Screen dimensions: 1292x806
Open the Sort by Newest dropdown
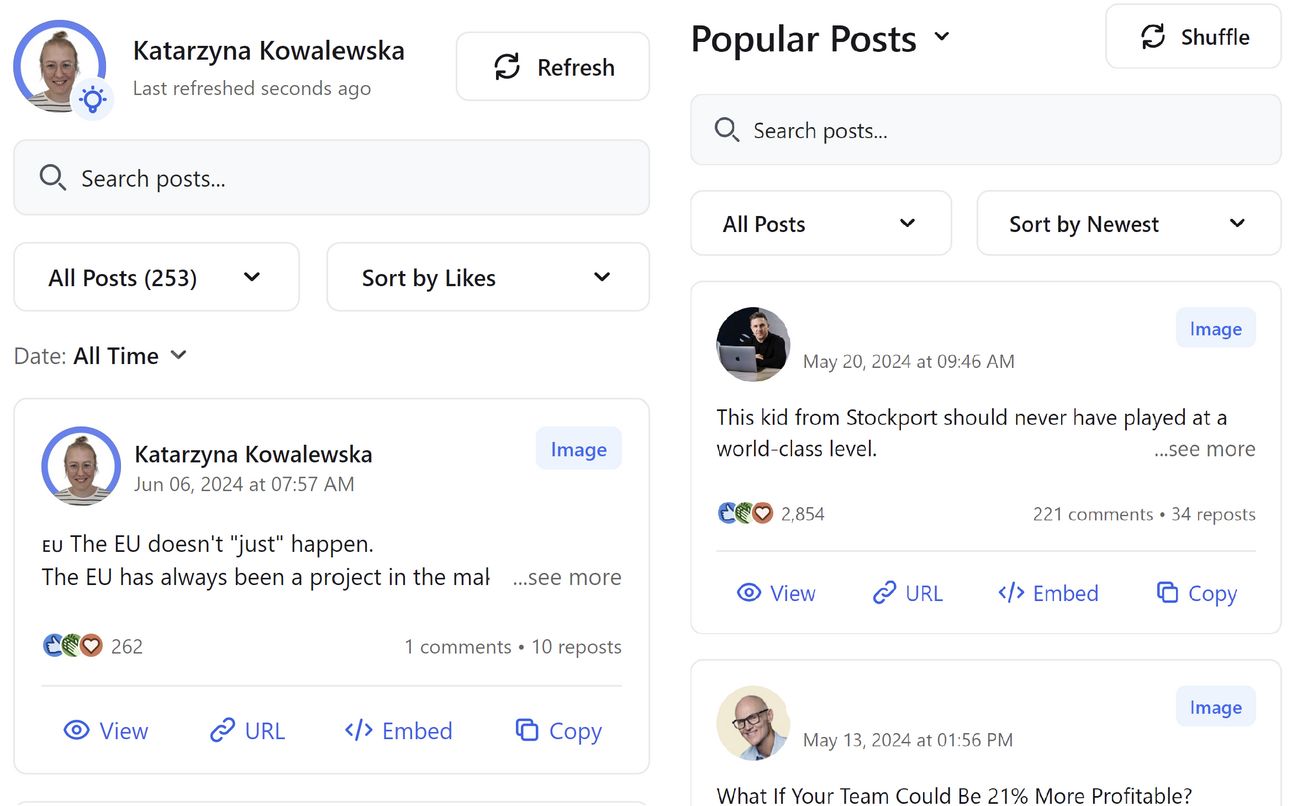pyautogui.click(x=1127, y=223)
